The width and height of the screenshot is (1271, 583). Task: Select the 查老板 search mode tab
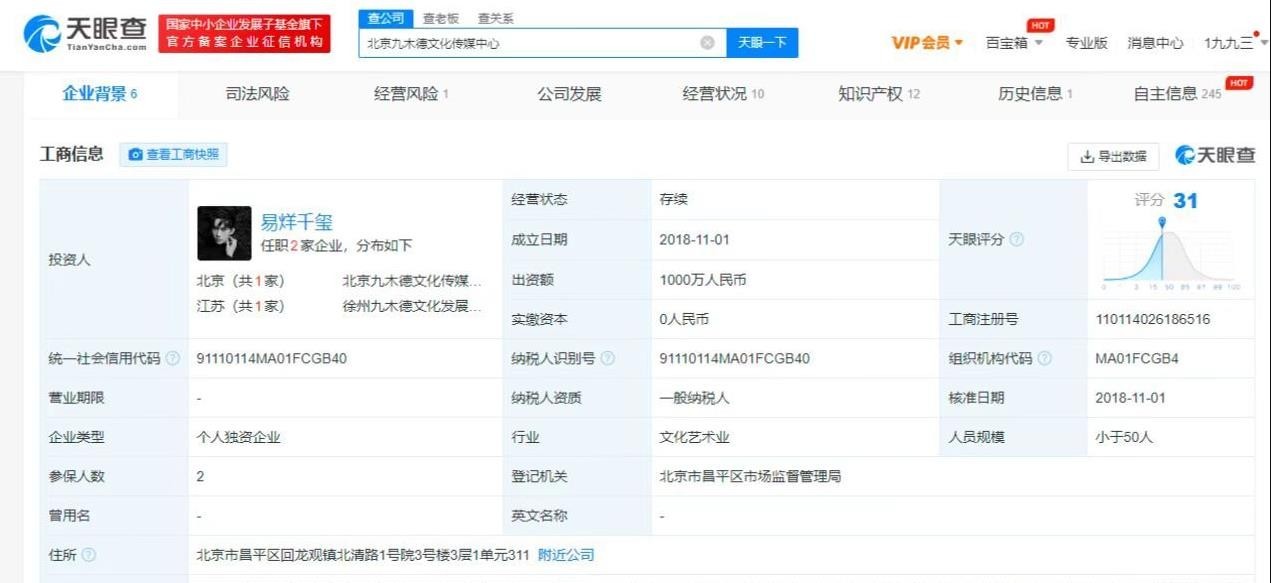pos(440,18)
